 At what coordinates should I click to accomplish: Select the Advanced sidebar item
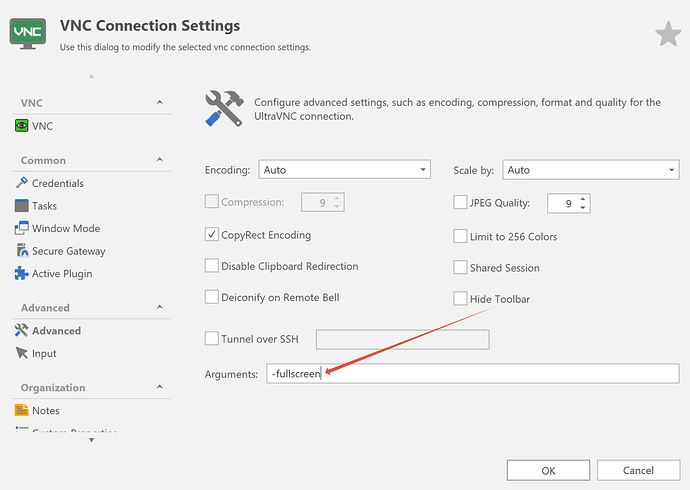tap(56, 331)
